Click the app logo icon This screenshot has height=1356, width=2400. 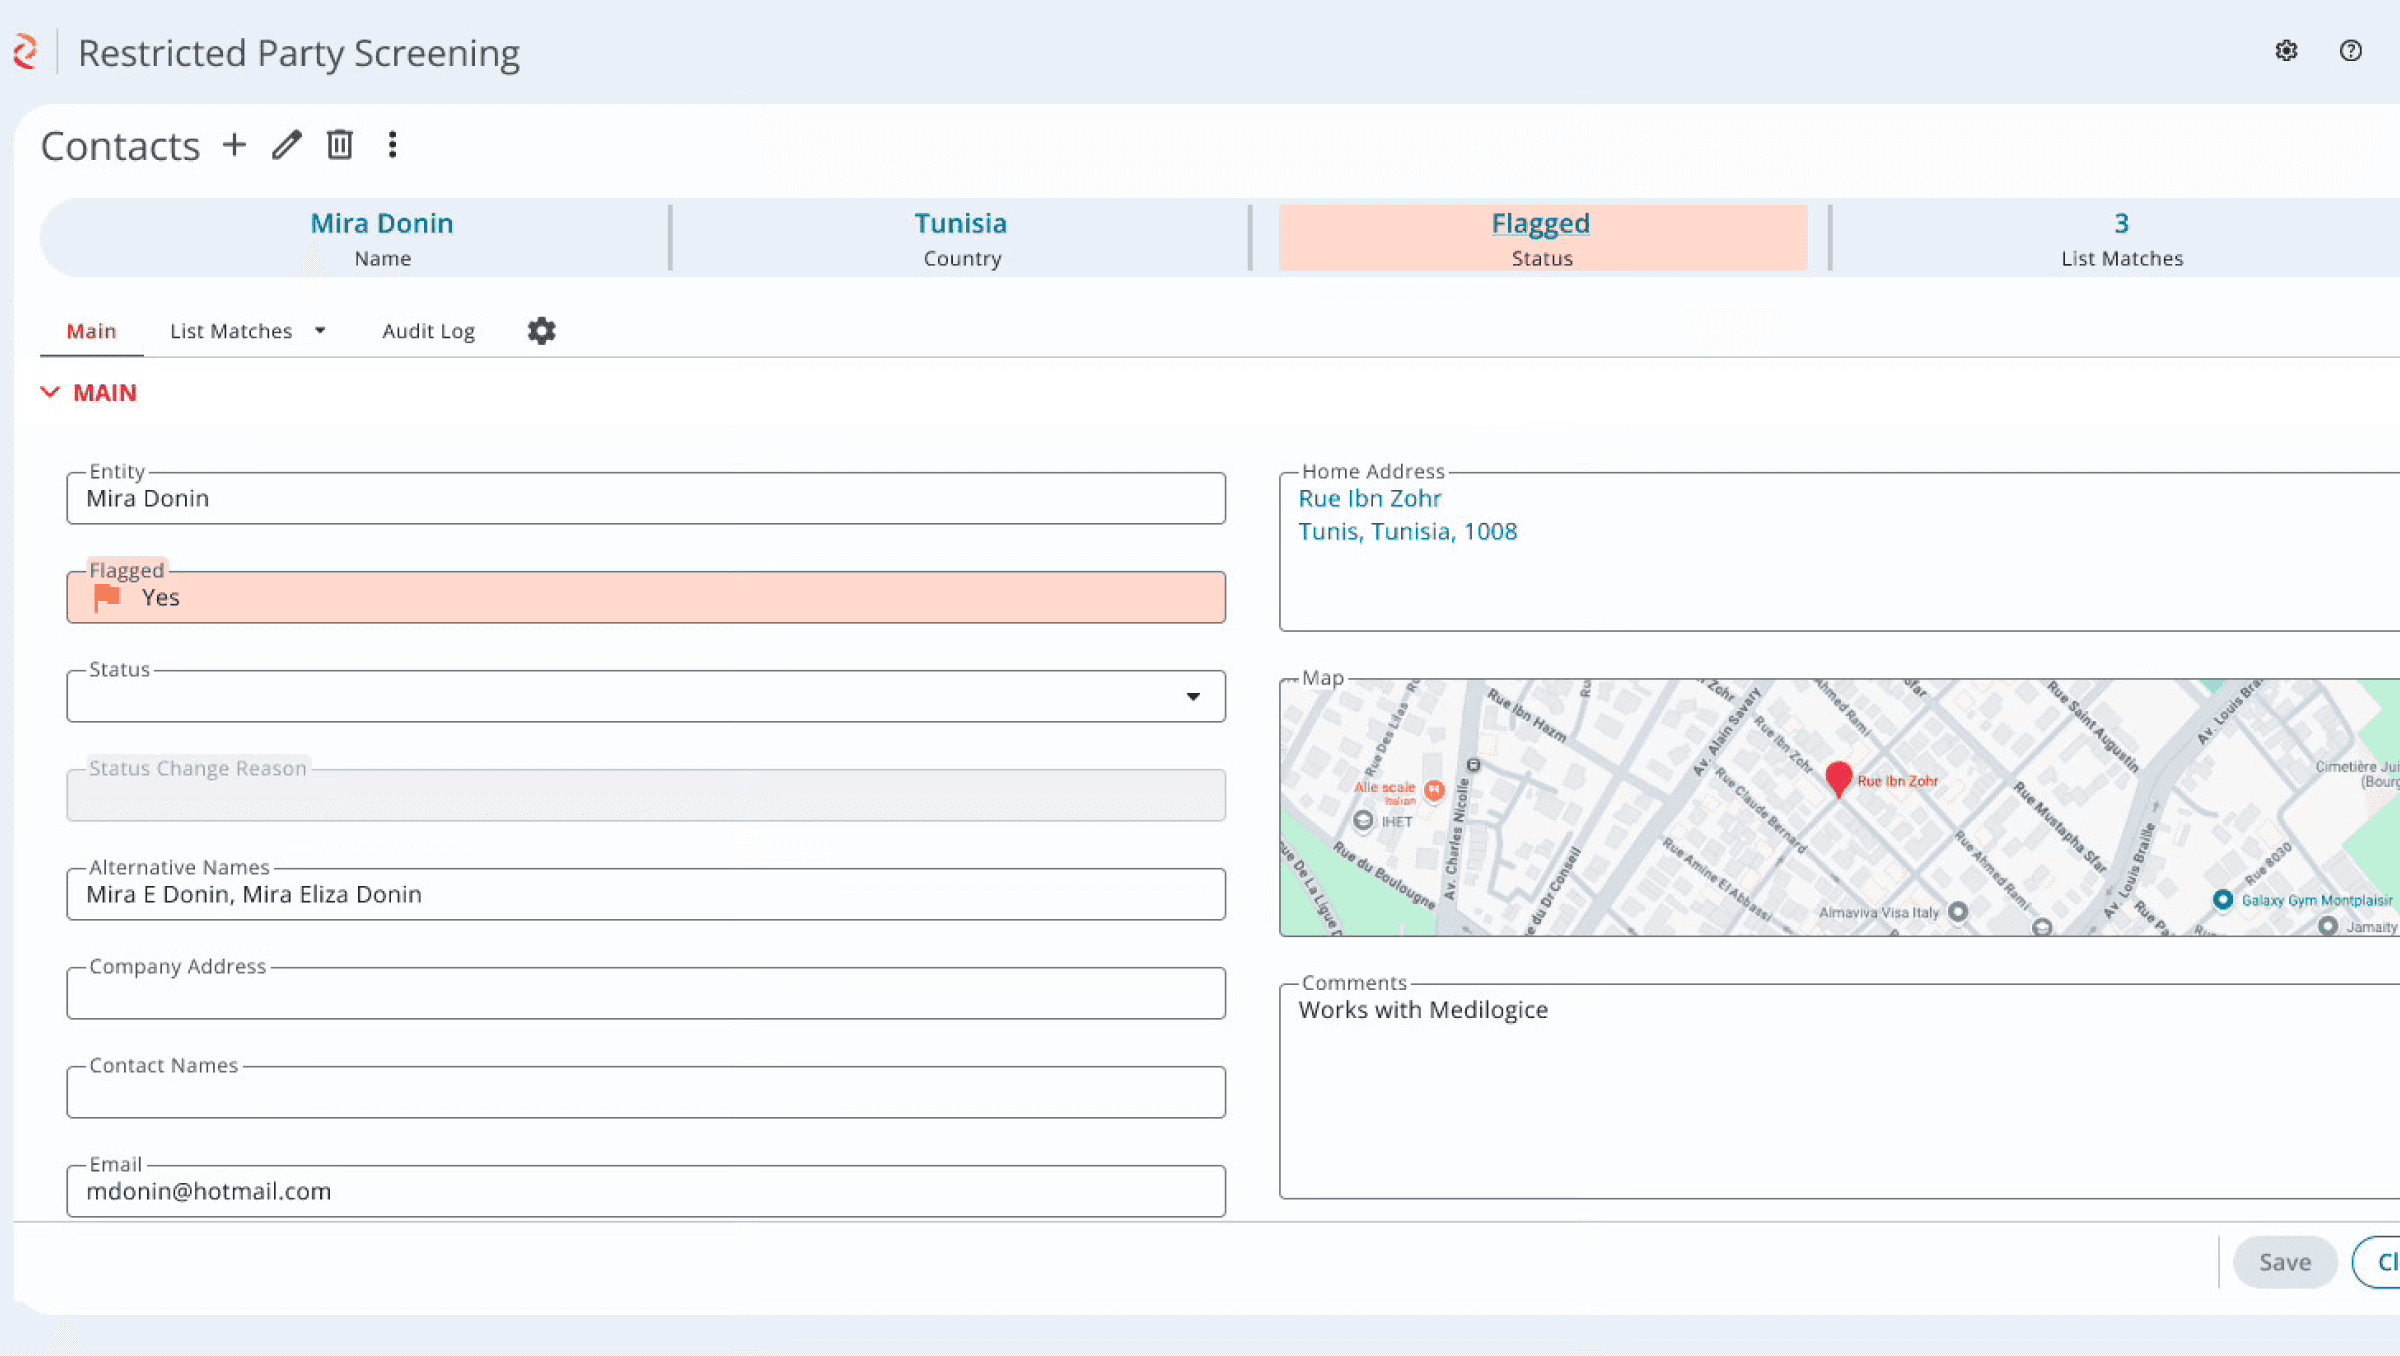26,52
